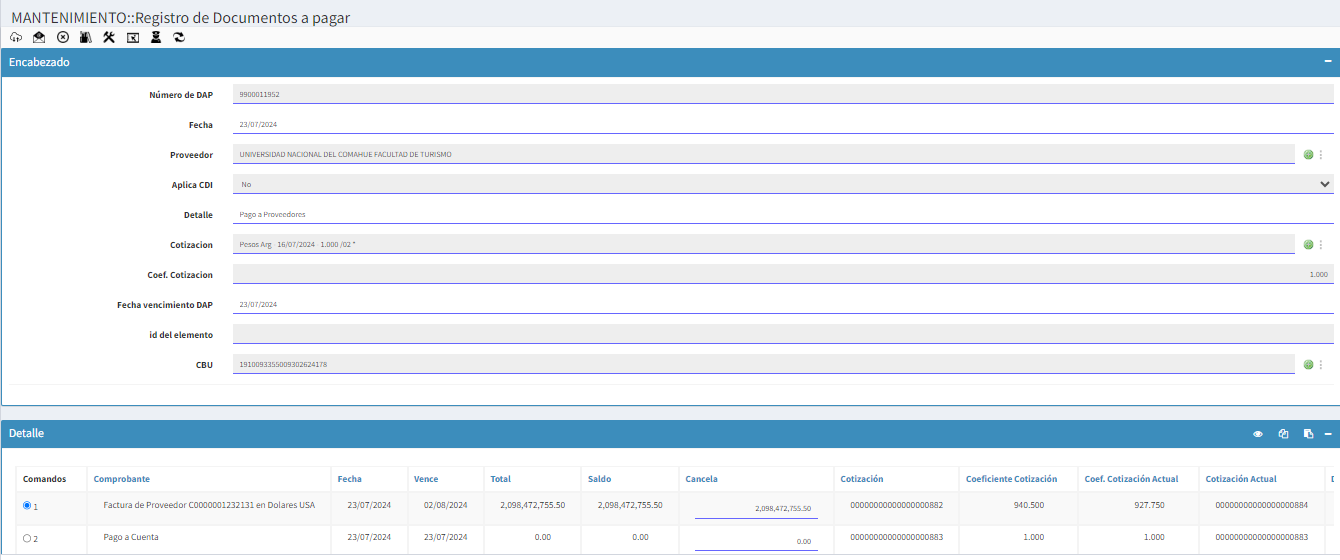Click green lookup icon beside Proveedor field

coord(1308,155)
